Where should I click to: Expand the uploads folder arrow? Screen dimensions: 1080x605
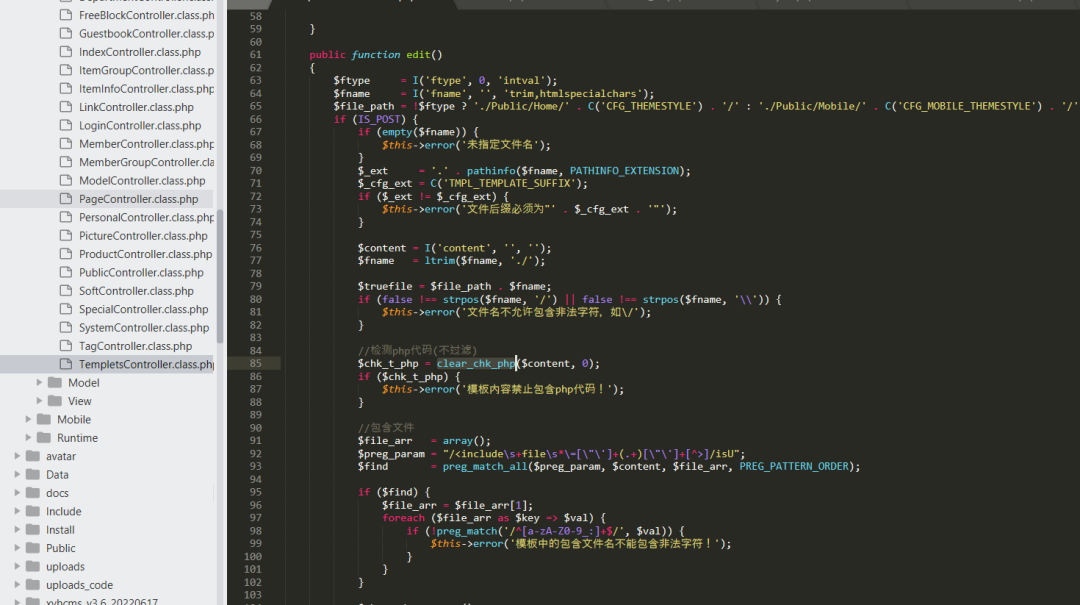point(17,566)
